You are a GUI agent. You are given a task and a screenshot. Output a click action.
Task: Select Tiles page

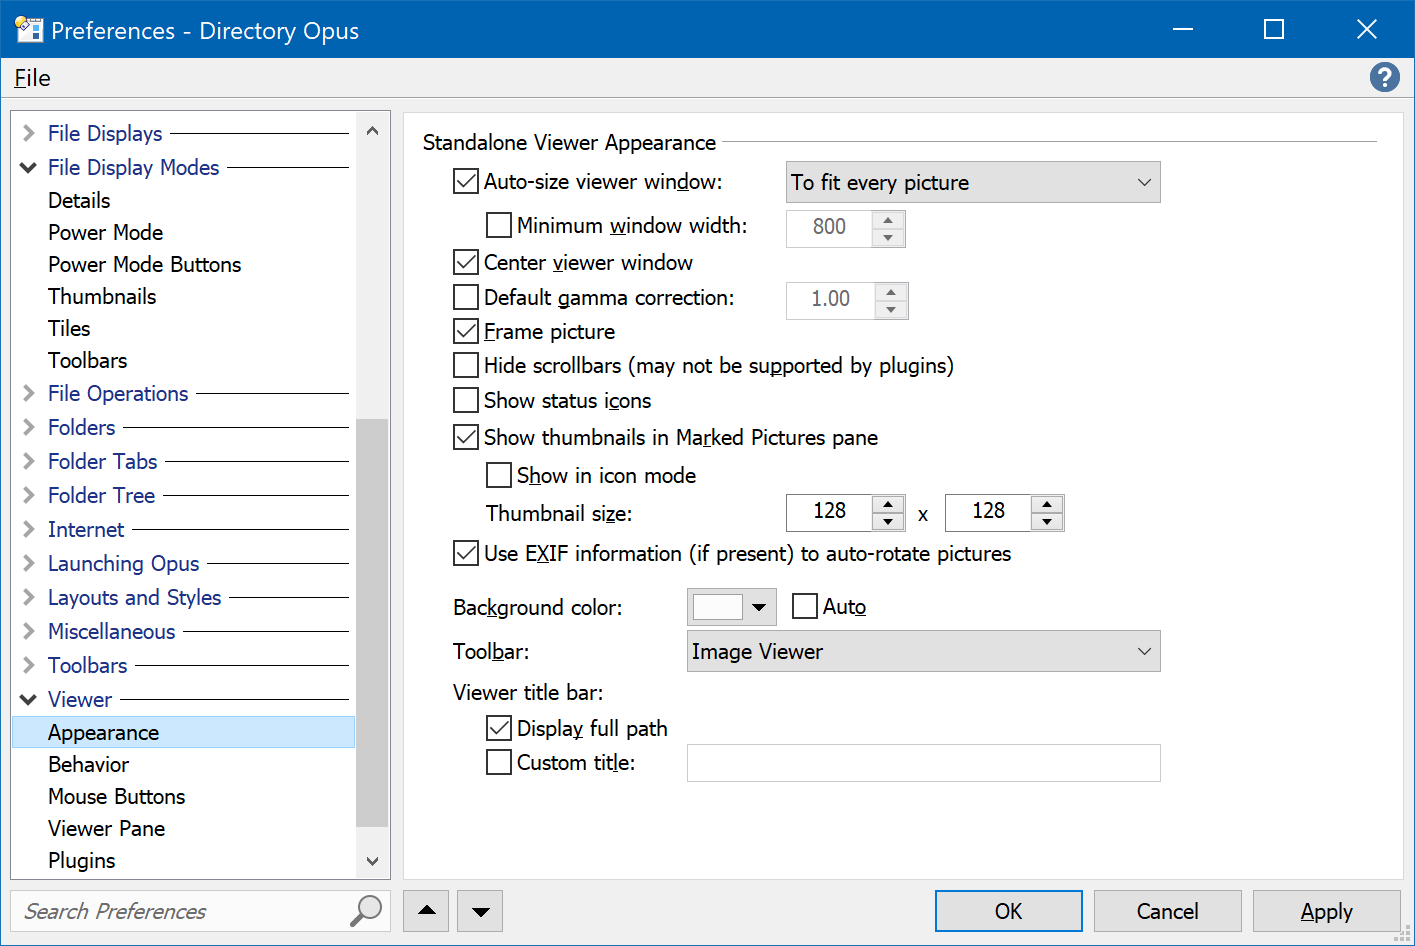pos(69,328)
